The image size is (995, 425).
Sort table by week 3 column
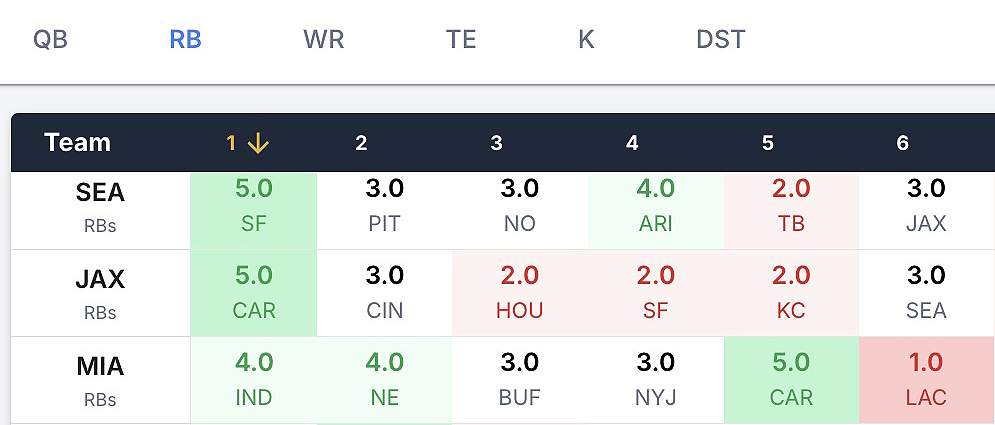coord(497,143)
